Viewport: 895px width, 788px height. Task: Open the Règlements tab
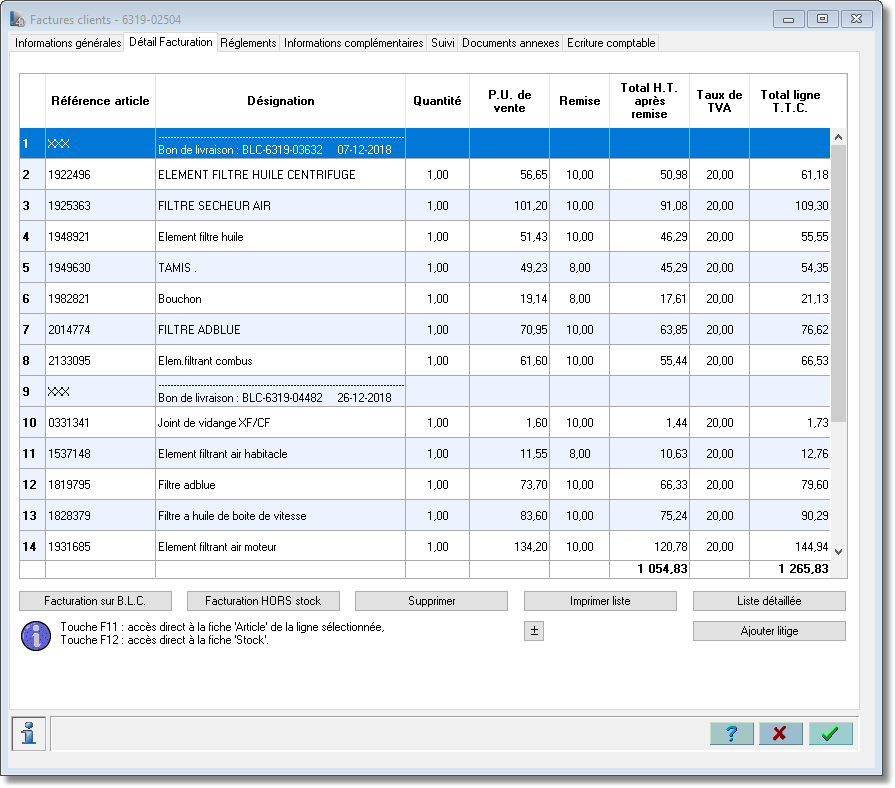(x=248, y=43)
